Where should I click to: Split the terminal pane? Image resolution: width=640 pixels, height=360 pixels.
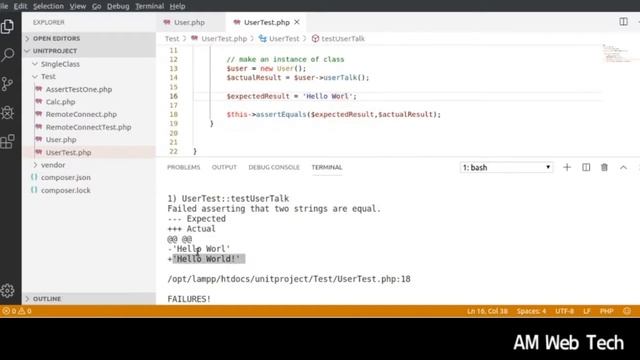pyautogui.click(x=586, y=167)
